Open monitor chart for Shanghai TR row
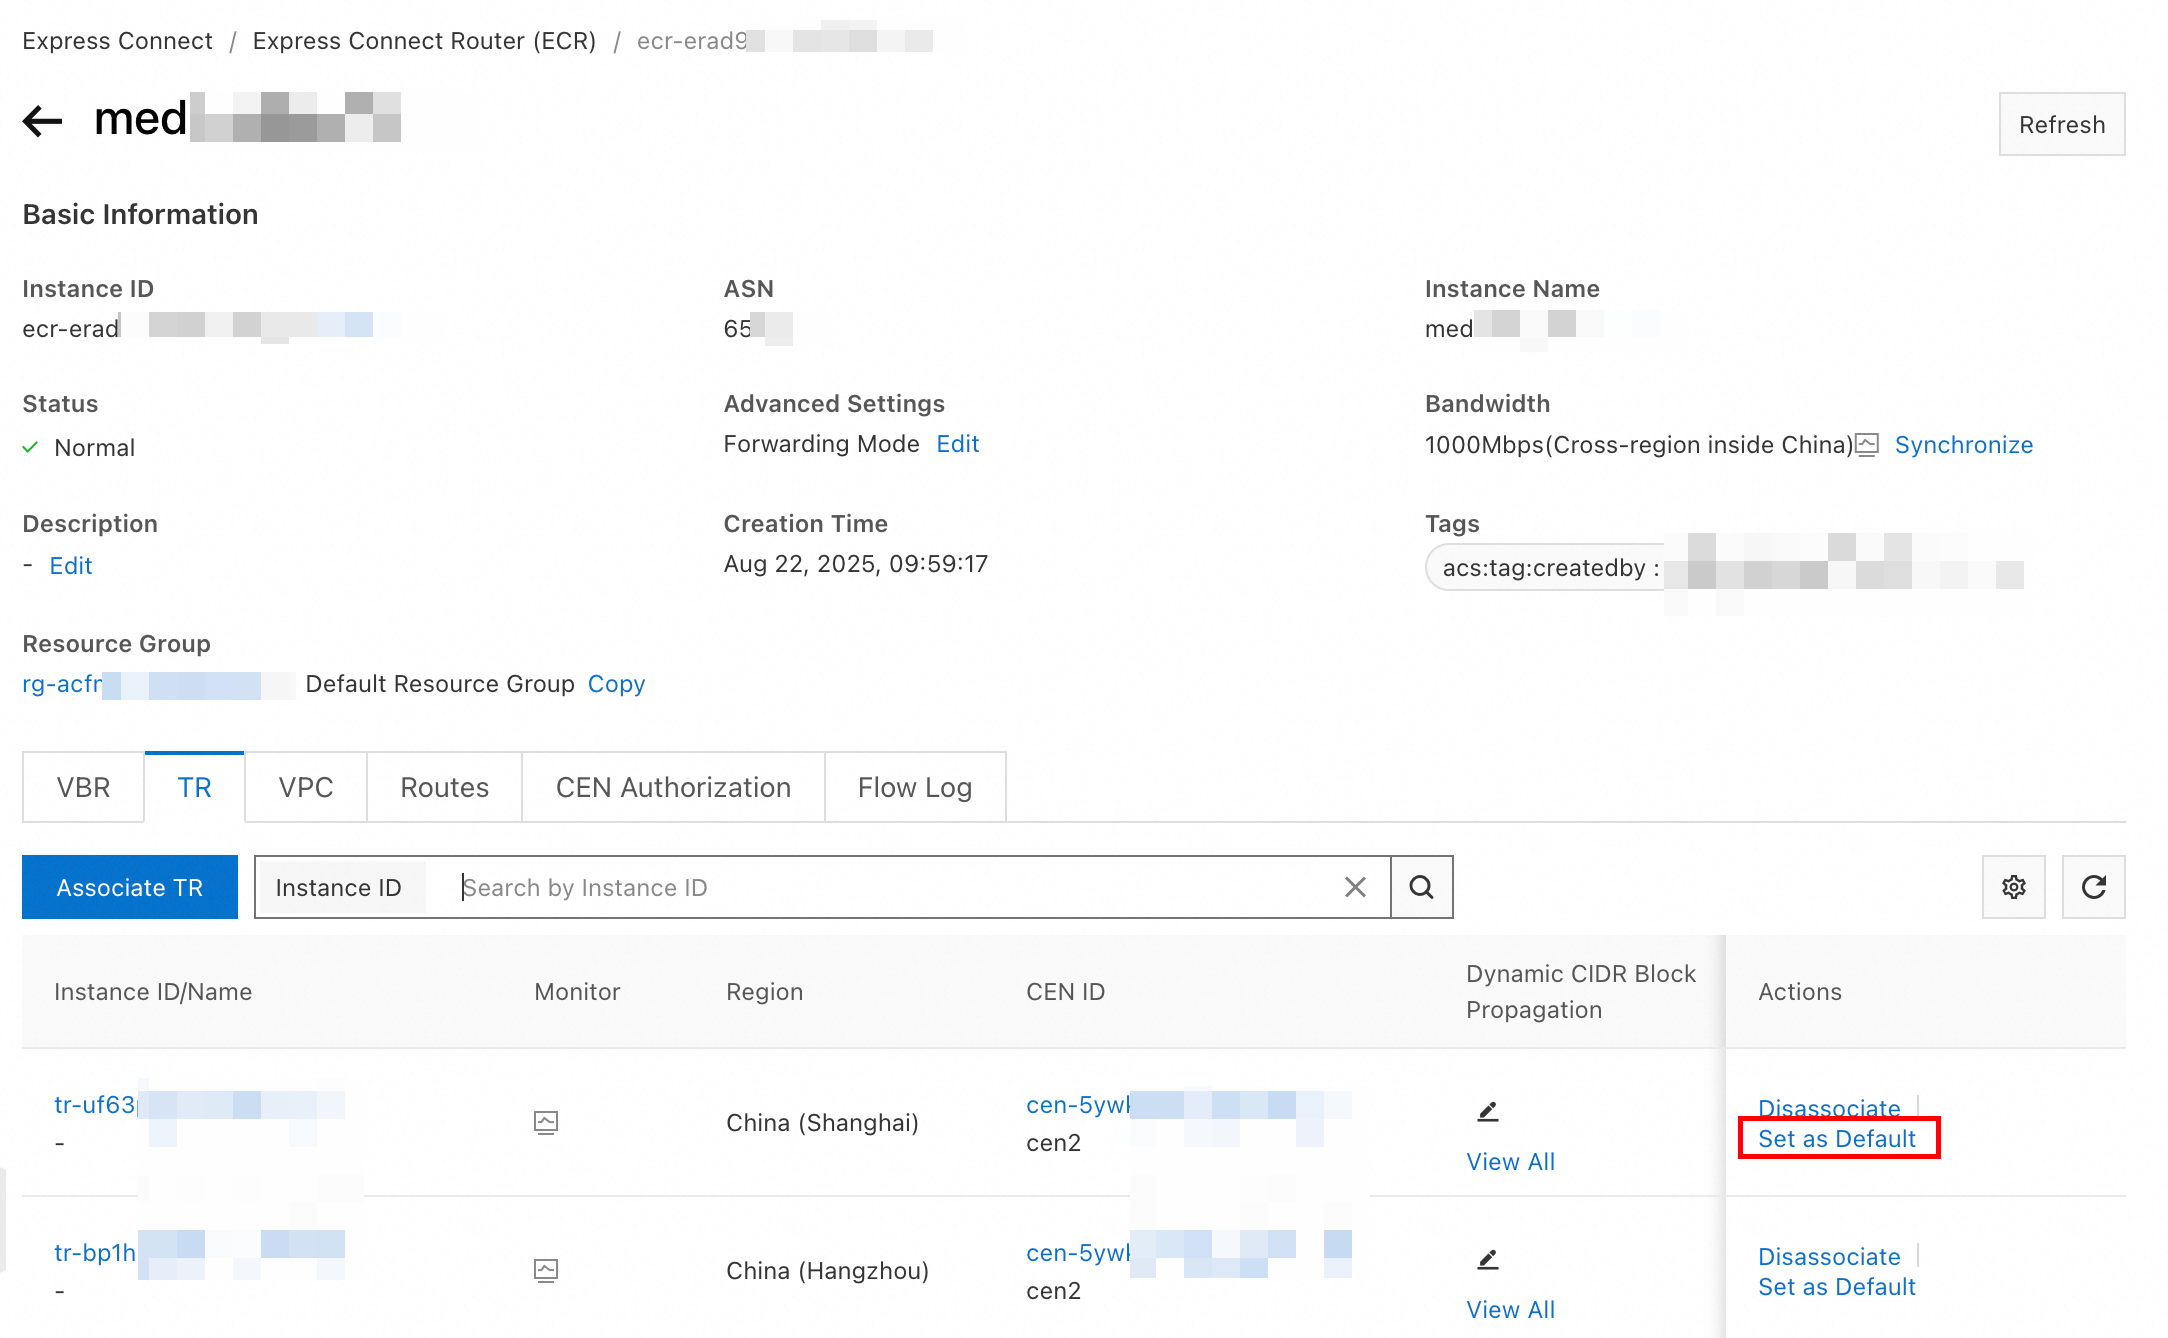 point(546,1122)
